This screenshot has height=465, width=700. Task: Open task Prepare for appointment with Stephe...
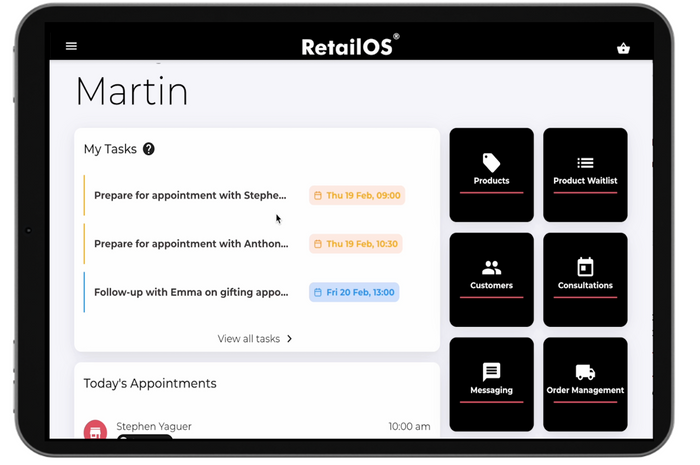190,195
